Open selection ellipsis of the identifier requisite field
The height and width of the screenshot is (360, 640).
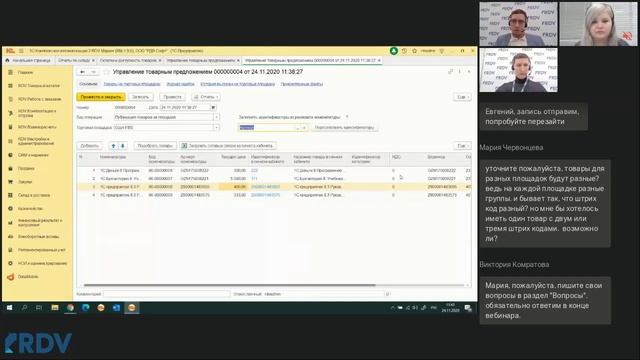click(x=298, y=128)
